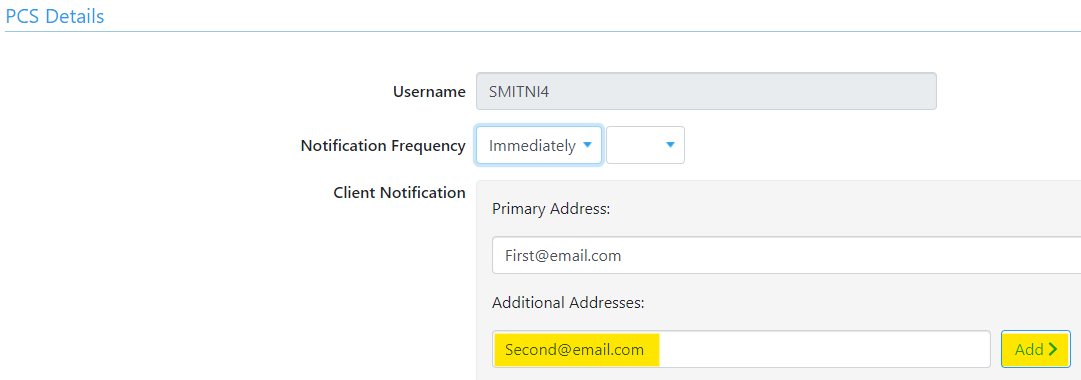Image resolution: width=1081 pixels, height=380 pixels.
Task: Click the Client Notification label
Action: (x=400, y=192)
